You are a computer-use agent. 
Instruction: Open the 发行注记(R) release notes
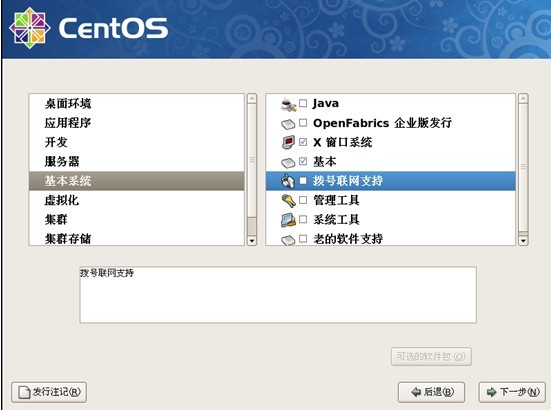point(49,392)
